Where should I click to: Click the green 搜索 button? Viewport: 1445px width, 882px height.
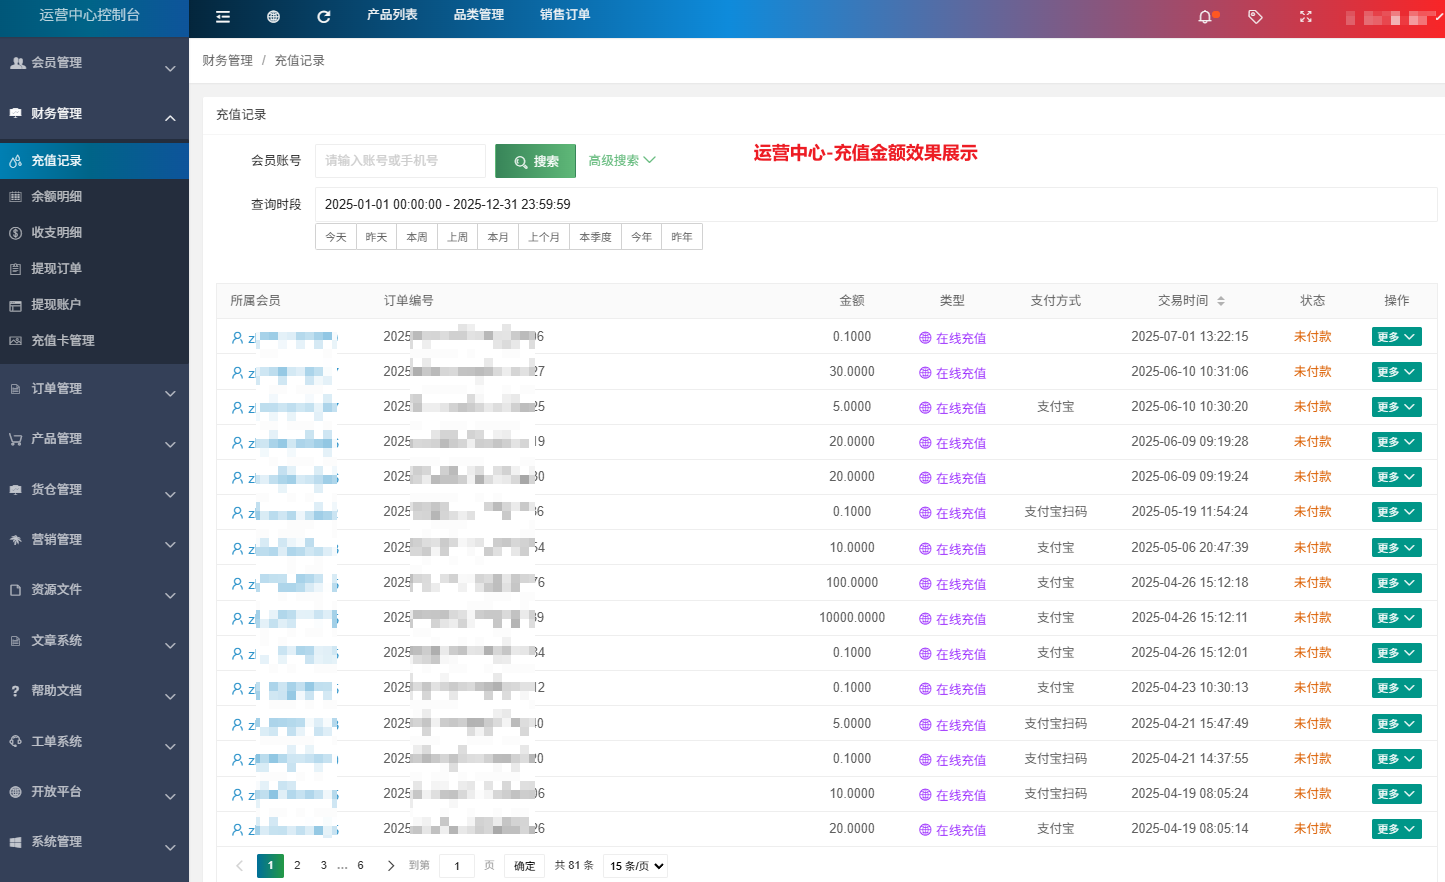point(535,161)
